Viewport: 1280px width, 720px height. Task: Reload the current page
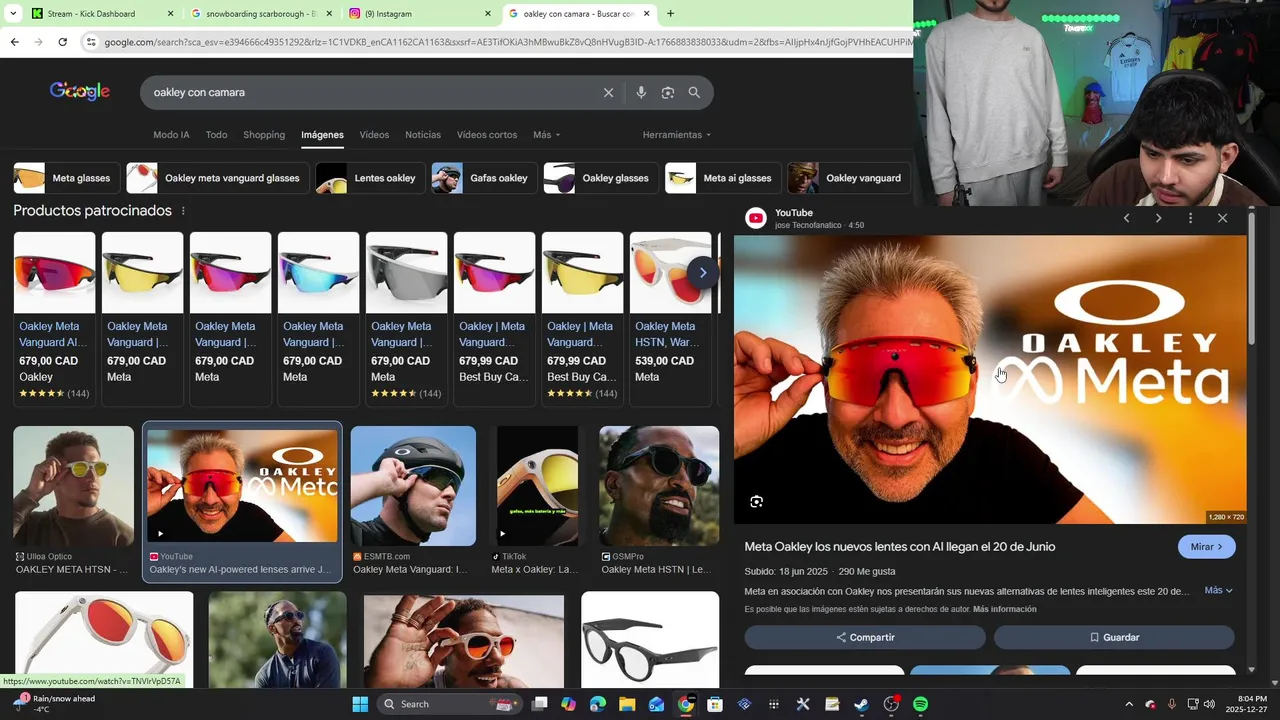tap(62, 42)
